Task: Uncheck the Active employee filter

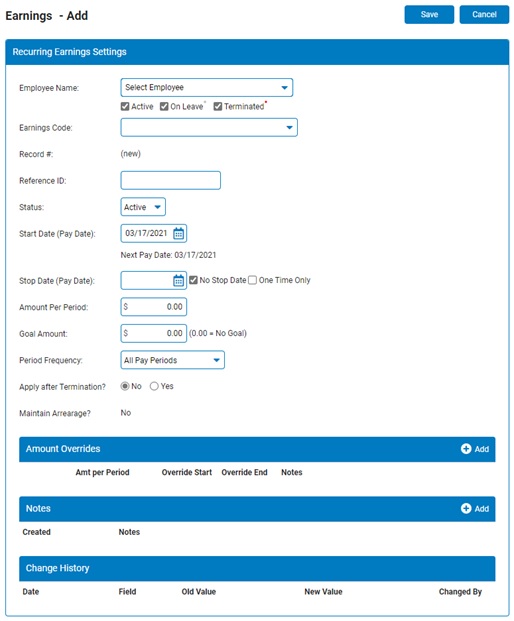Action: point(125,107)
